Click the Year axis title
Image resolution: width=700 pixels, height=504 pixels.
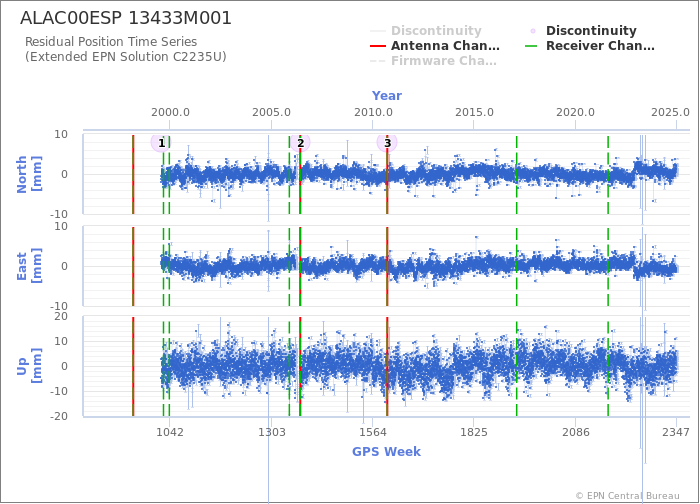pos(387,96)
